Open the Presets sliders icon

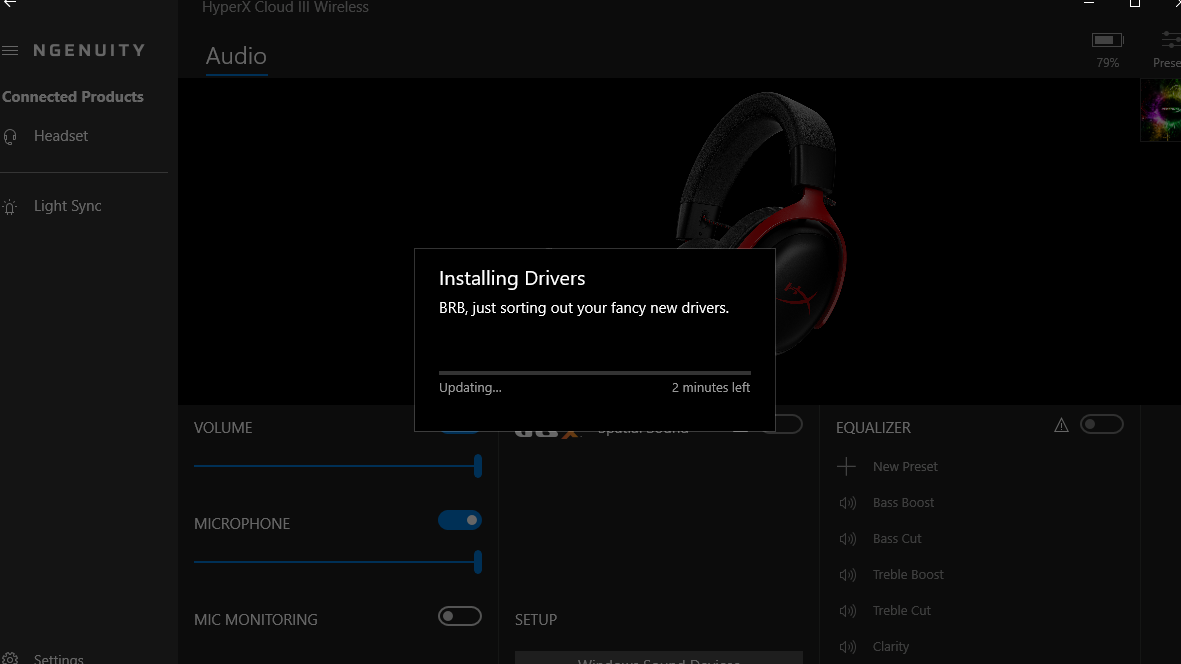[1171, 40]
